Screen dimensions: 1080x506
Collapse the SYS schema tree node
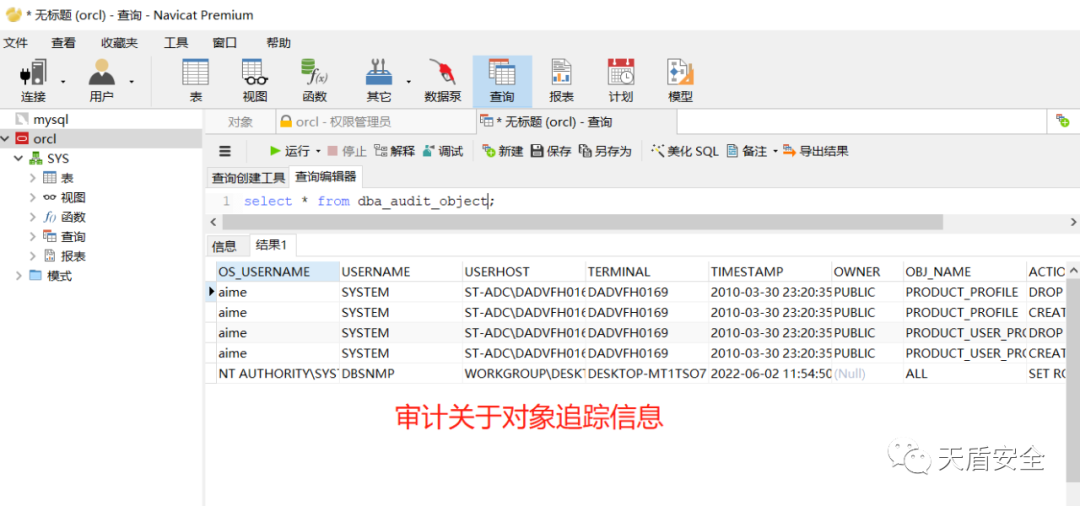tap(18, 158)
